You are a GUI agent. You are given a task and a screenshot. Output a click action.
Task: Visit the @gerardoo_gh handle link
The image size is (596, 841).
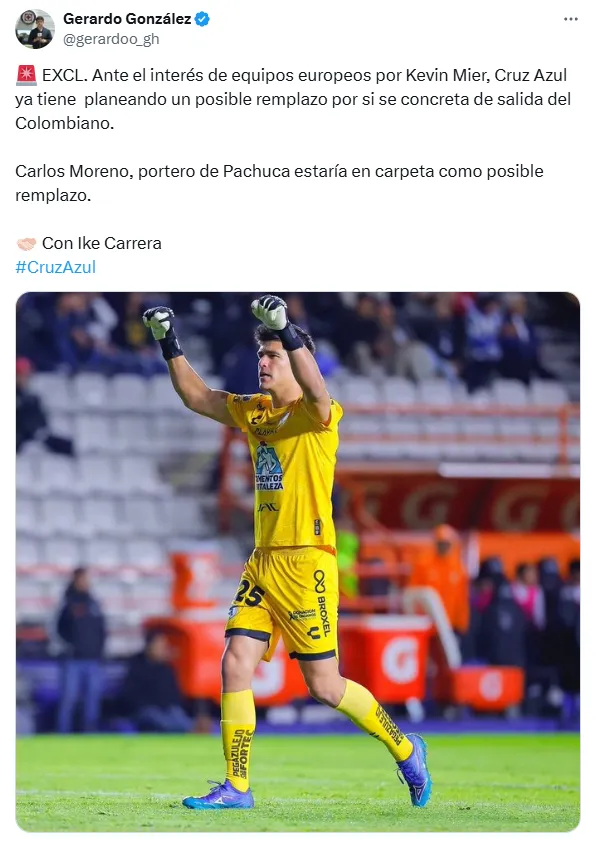(x=111, y=39)
